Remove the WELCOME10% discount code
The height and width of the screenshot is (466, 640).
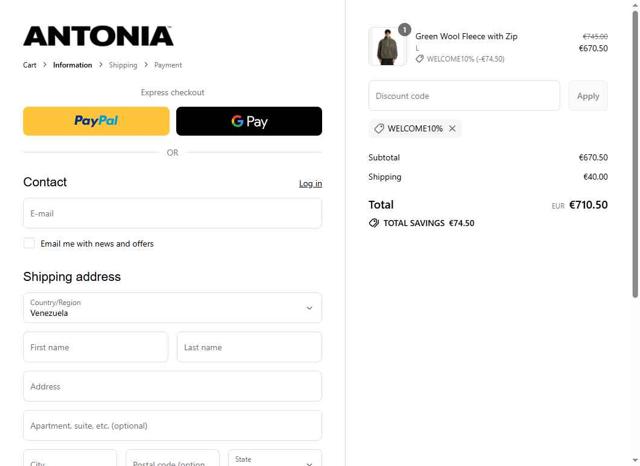[x=452, y=129]
